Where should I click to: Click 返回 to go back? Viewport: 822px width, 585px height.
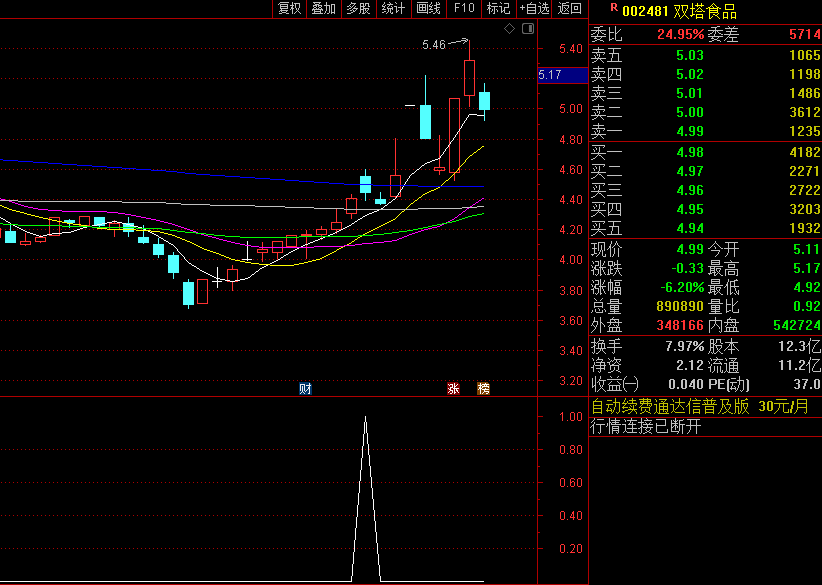570,9
